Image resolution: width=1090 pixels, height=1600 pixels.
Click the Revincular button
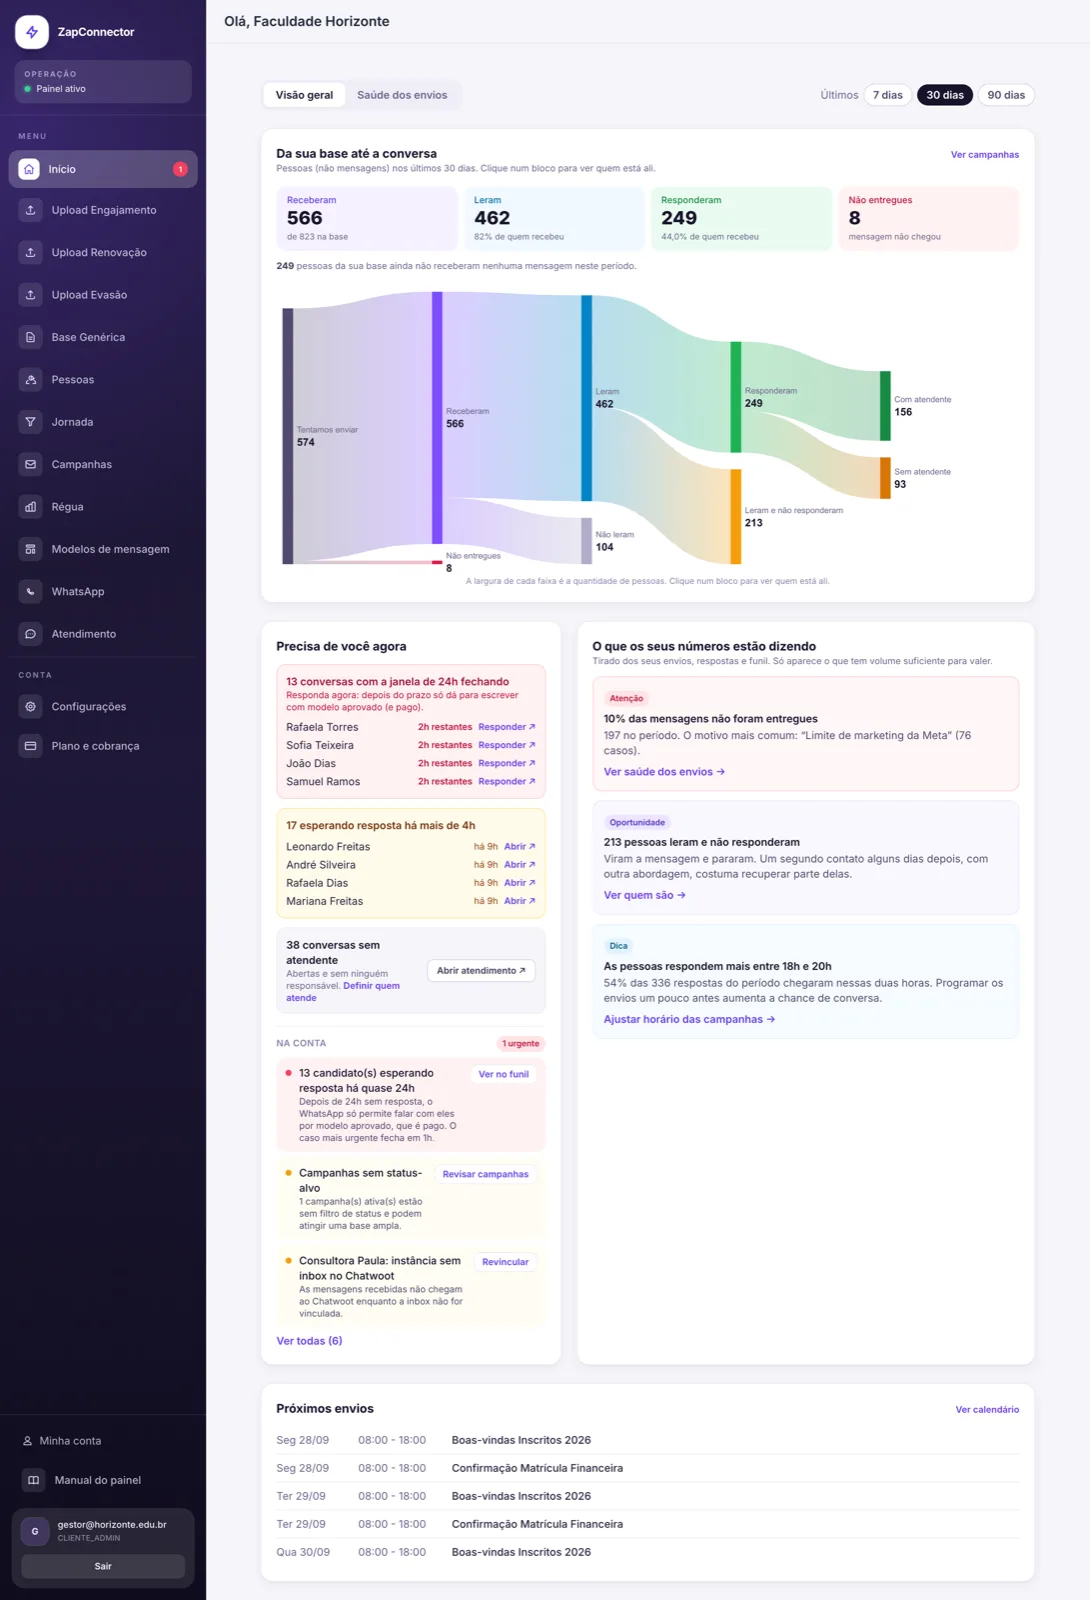(x=505, y=1263)
